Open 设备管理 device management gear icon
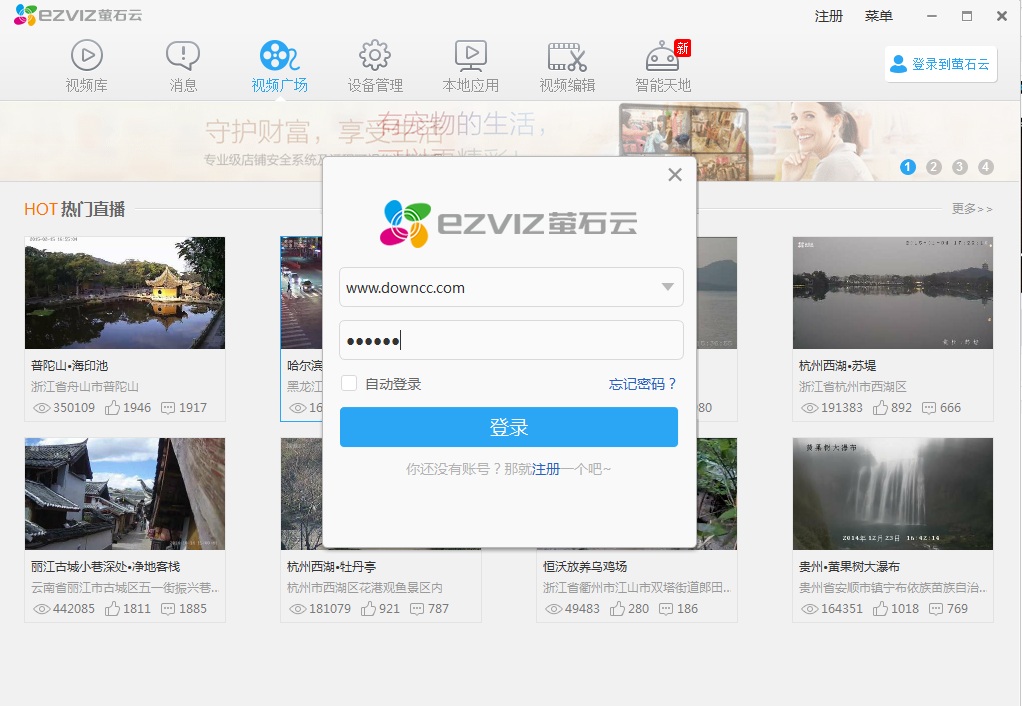 click(x=375, y=55)
